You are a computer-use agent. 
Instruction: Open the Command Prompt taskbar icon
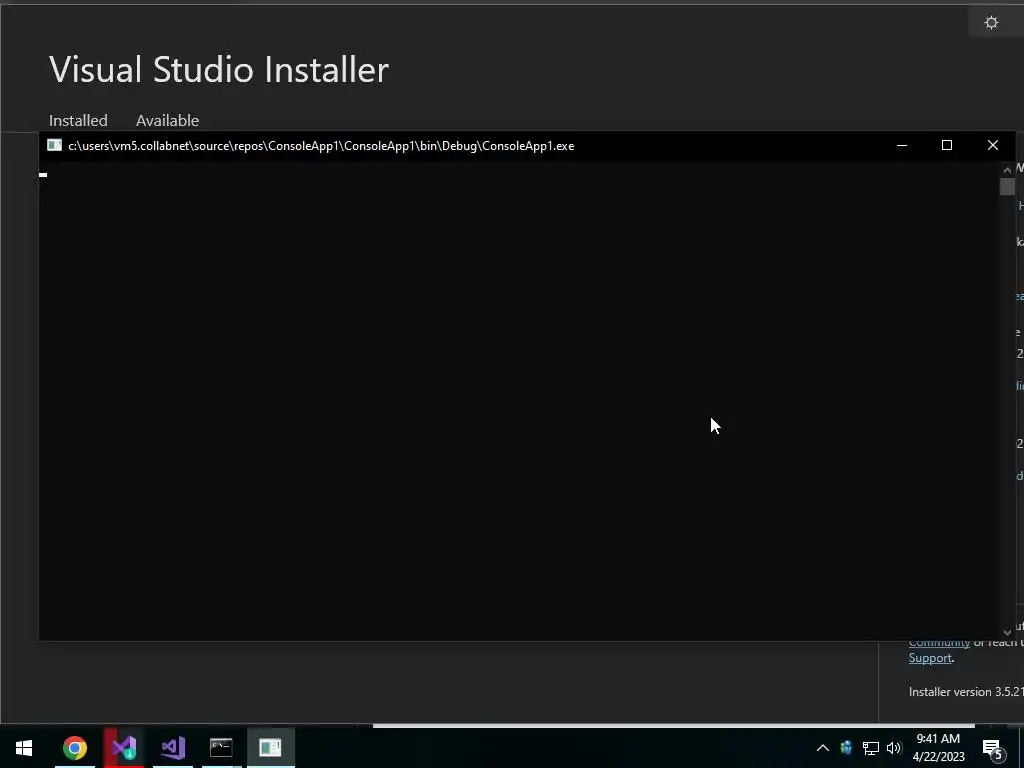pos(221,748)
